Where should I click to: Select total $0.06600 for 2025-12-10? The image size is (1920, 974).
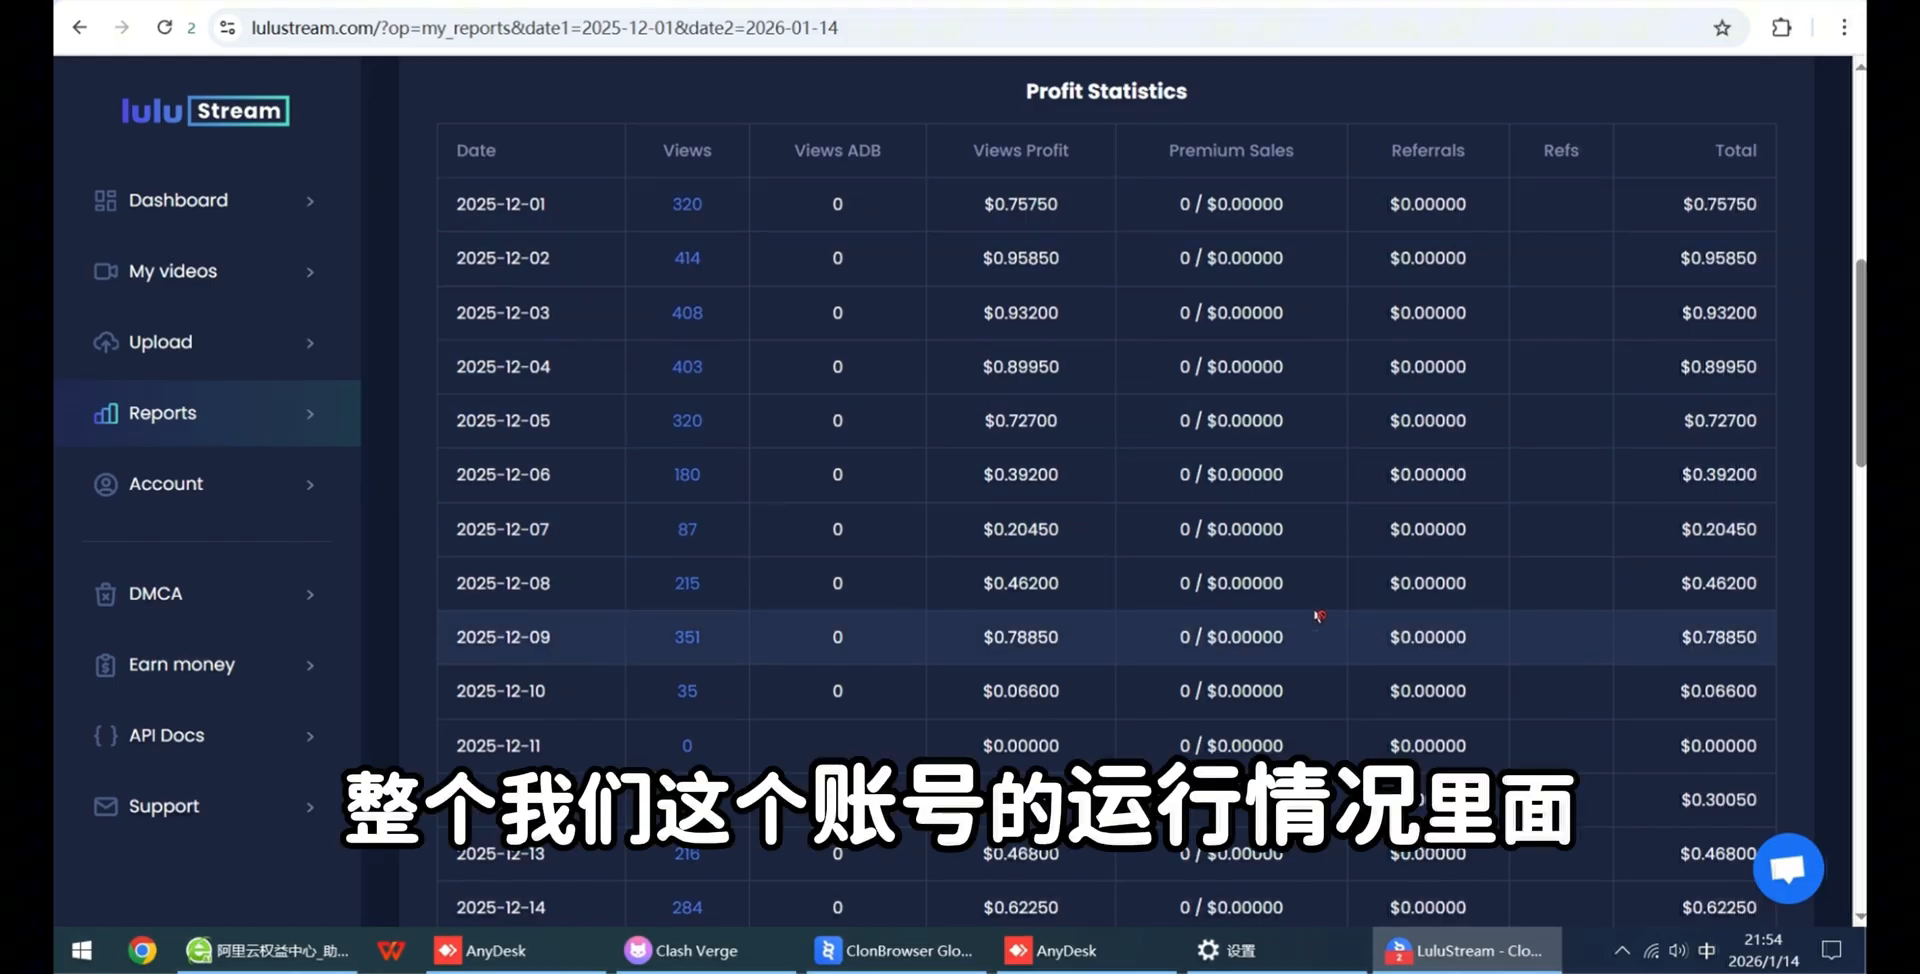[1718, 691]
